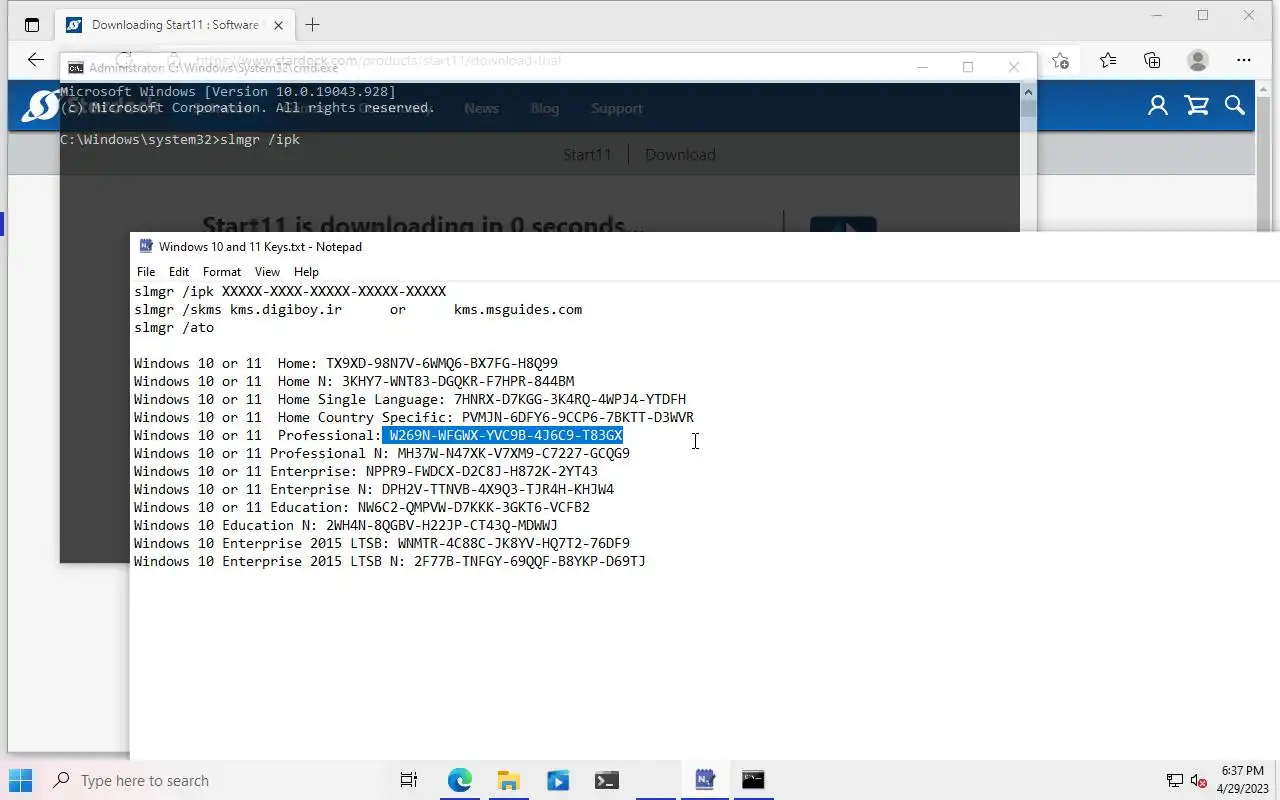Click the Education NW6C2 key line
Viewport: 1280px width, 800px height.
[362, 507]
